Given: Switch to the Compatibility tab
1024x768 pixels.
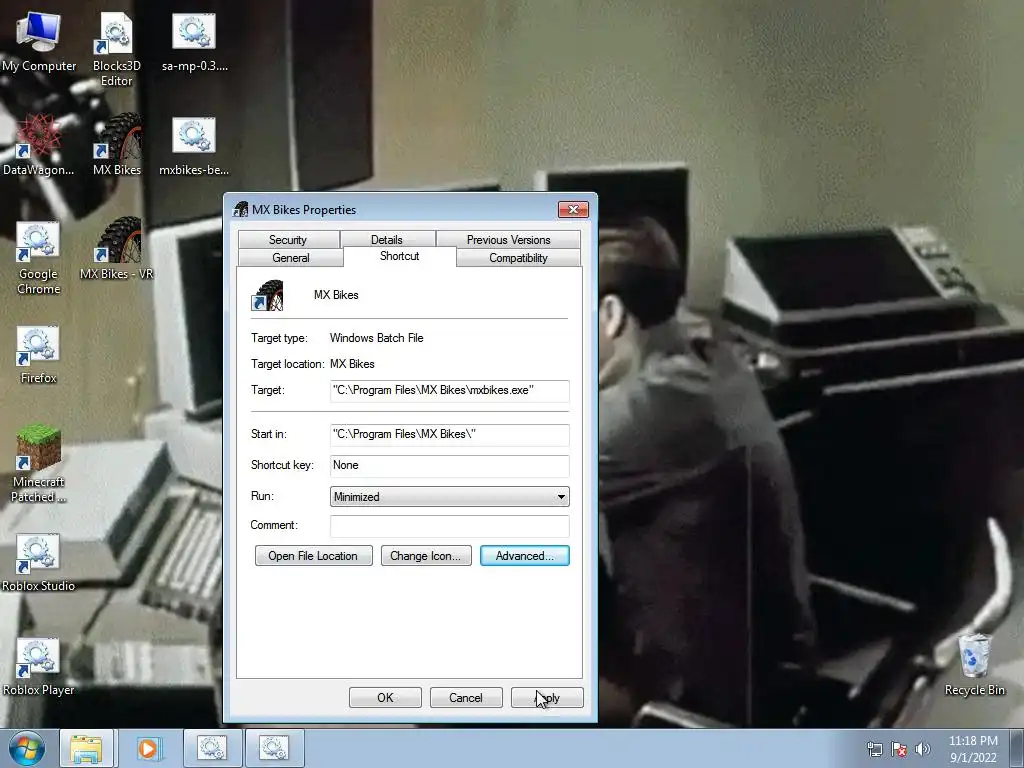Looking at the screenshot, I should tap(519, 258).
